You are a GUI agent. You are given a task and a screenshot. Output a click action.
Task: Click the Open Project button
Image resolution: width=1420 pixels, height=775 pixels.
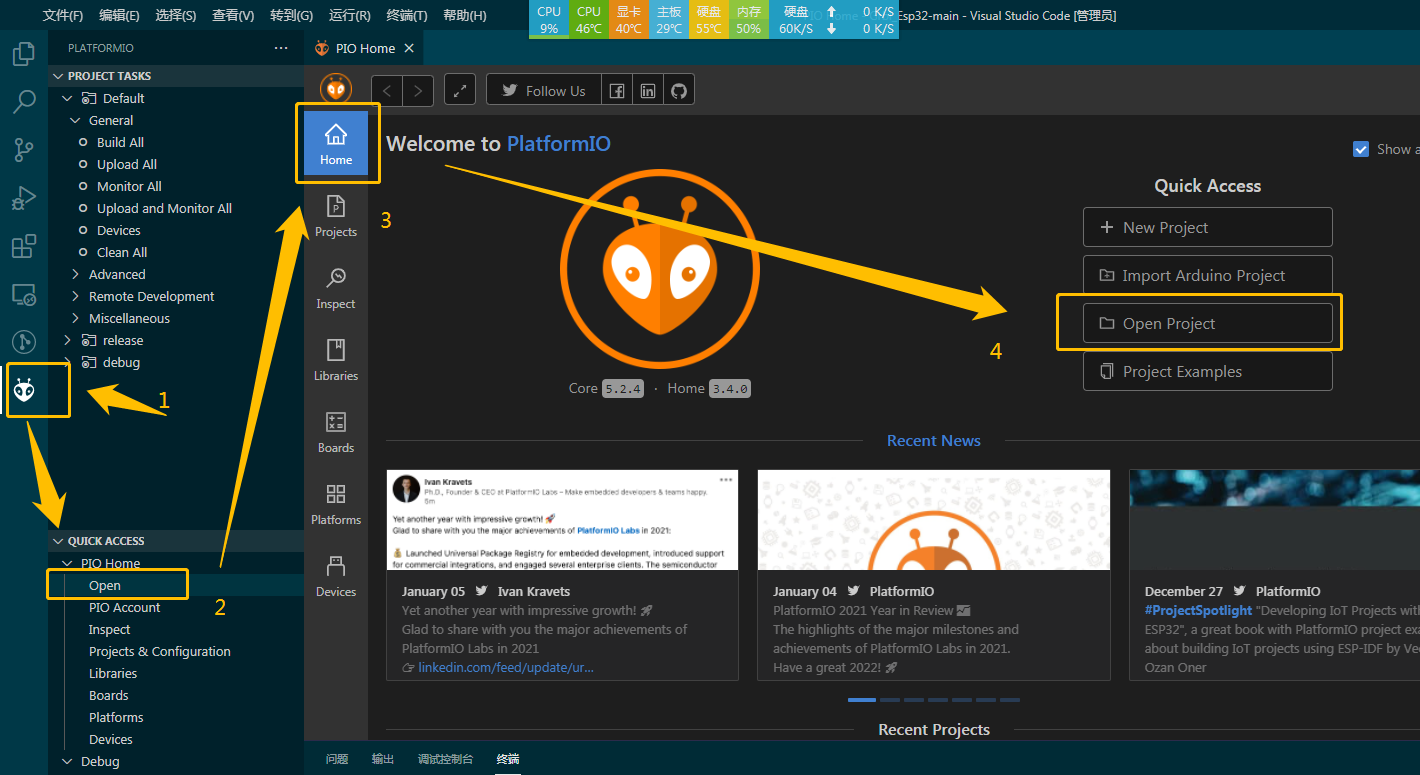[x=1207, y=323]
